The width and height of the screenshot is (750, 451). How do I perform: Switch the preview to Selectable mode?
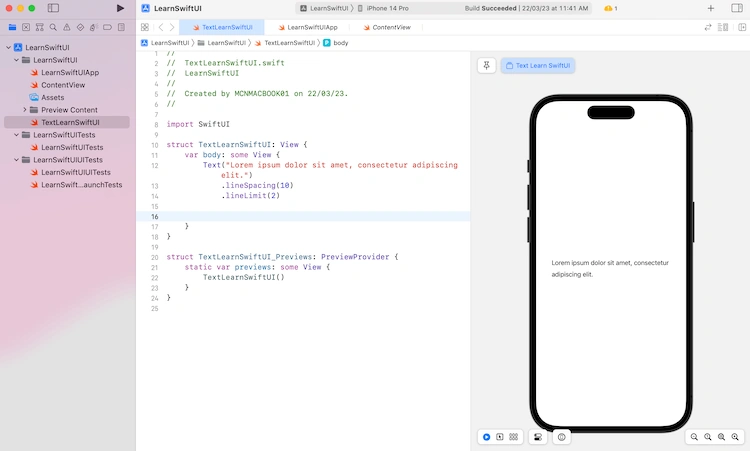tap(500, 437)
